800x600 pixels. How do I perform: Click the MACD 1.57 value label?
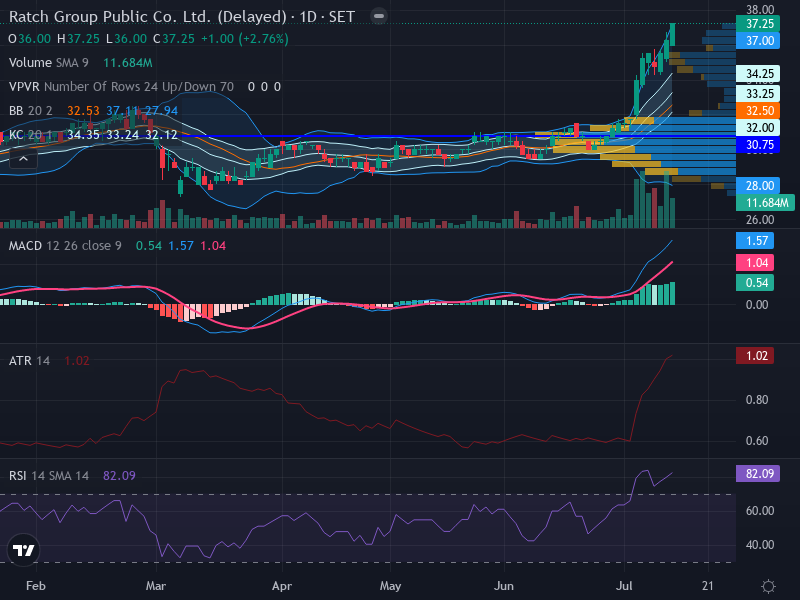[755, 240]
